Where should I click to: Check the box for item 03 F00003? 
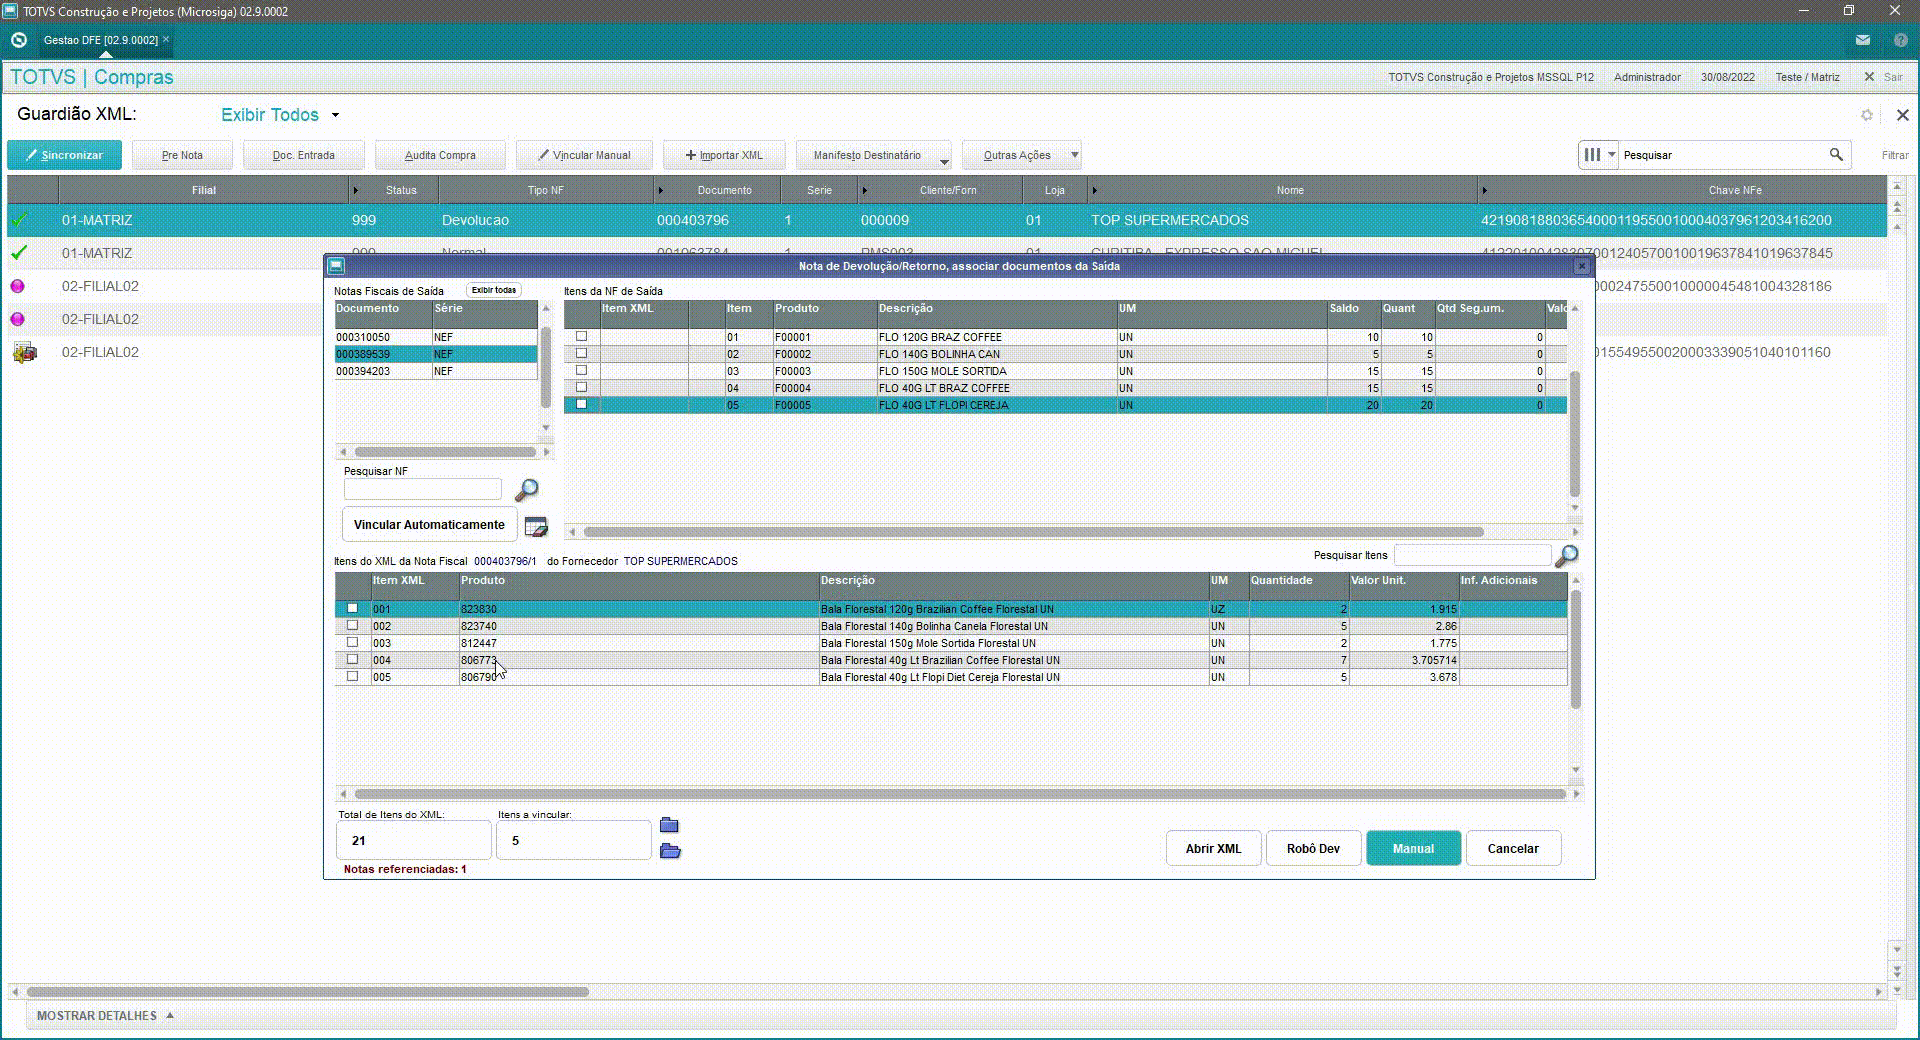(x=581, y=371)
